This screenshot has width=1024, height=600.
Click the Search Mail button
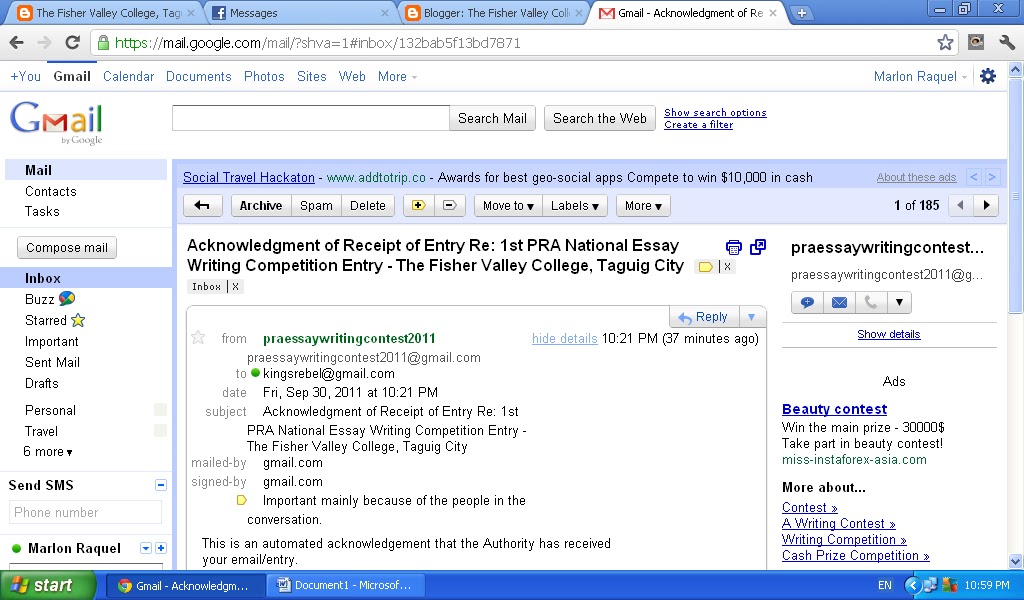492,118
